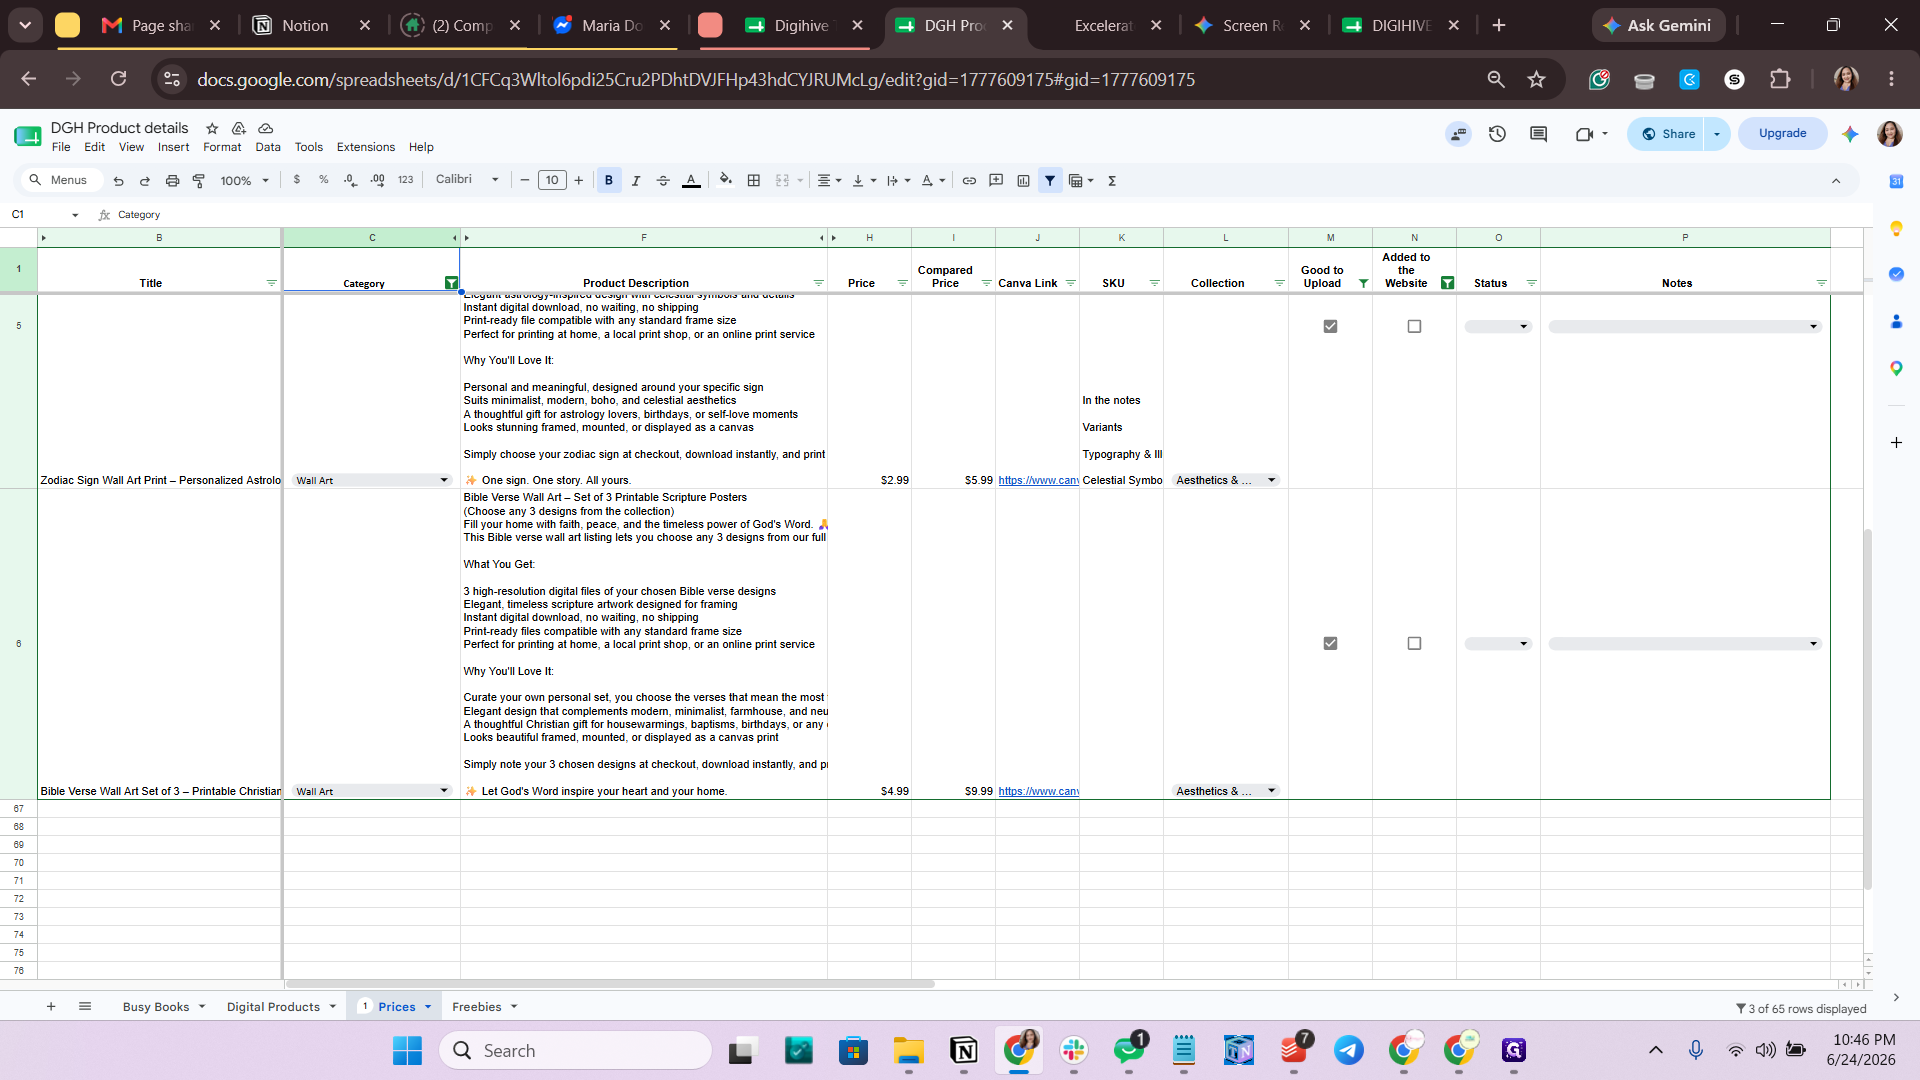Toggle italic formatting
The image size is (1920, 1080).
coord(636,180)
